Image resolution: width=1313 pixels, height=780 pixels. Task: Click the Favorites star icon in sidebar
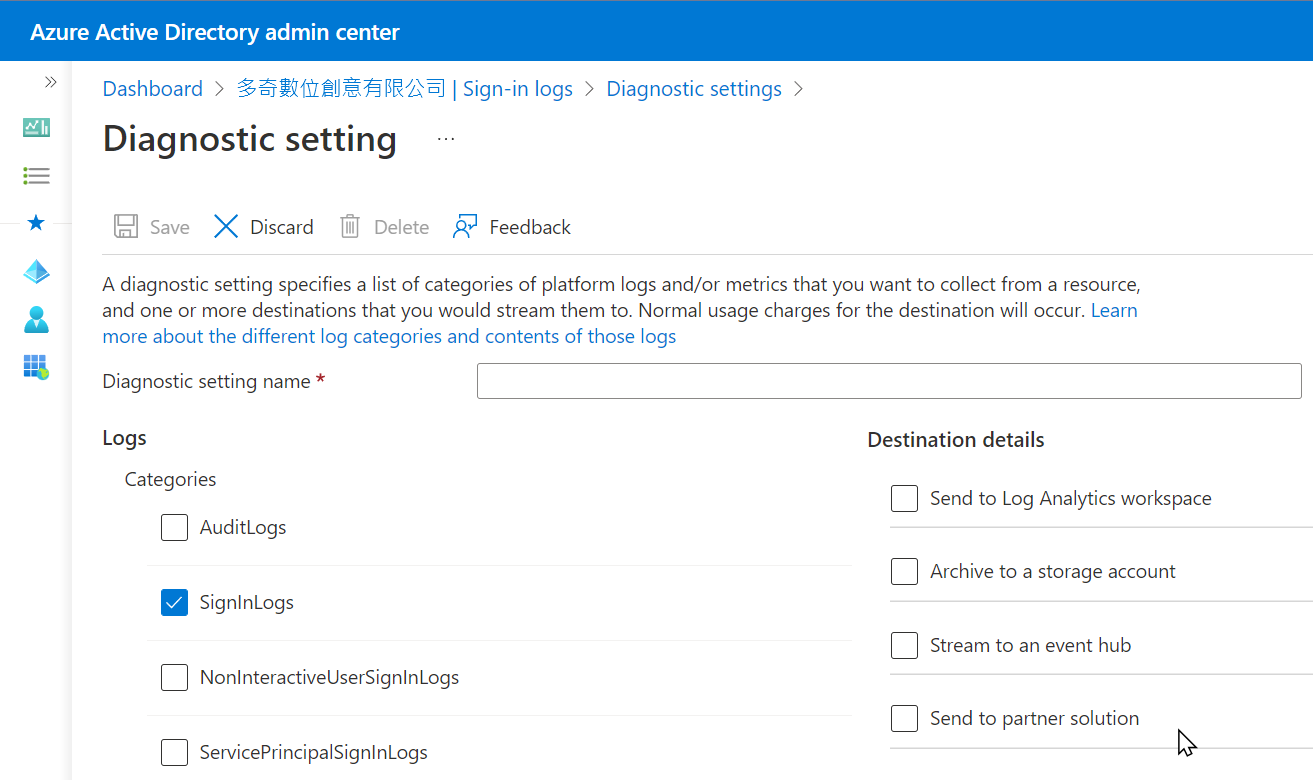click(36, 222)
